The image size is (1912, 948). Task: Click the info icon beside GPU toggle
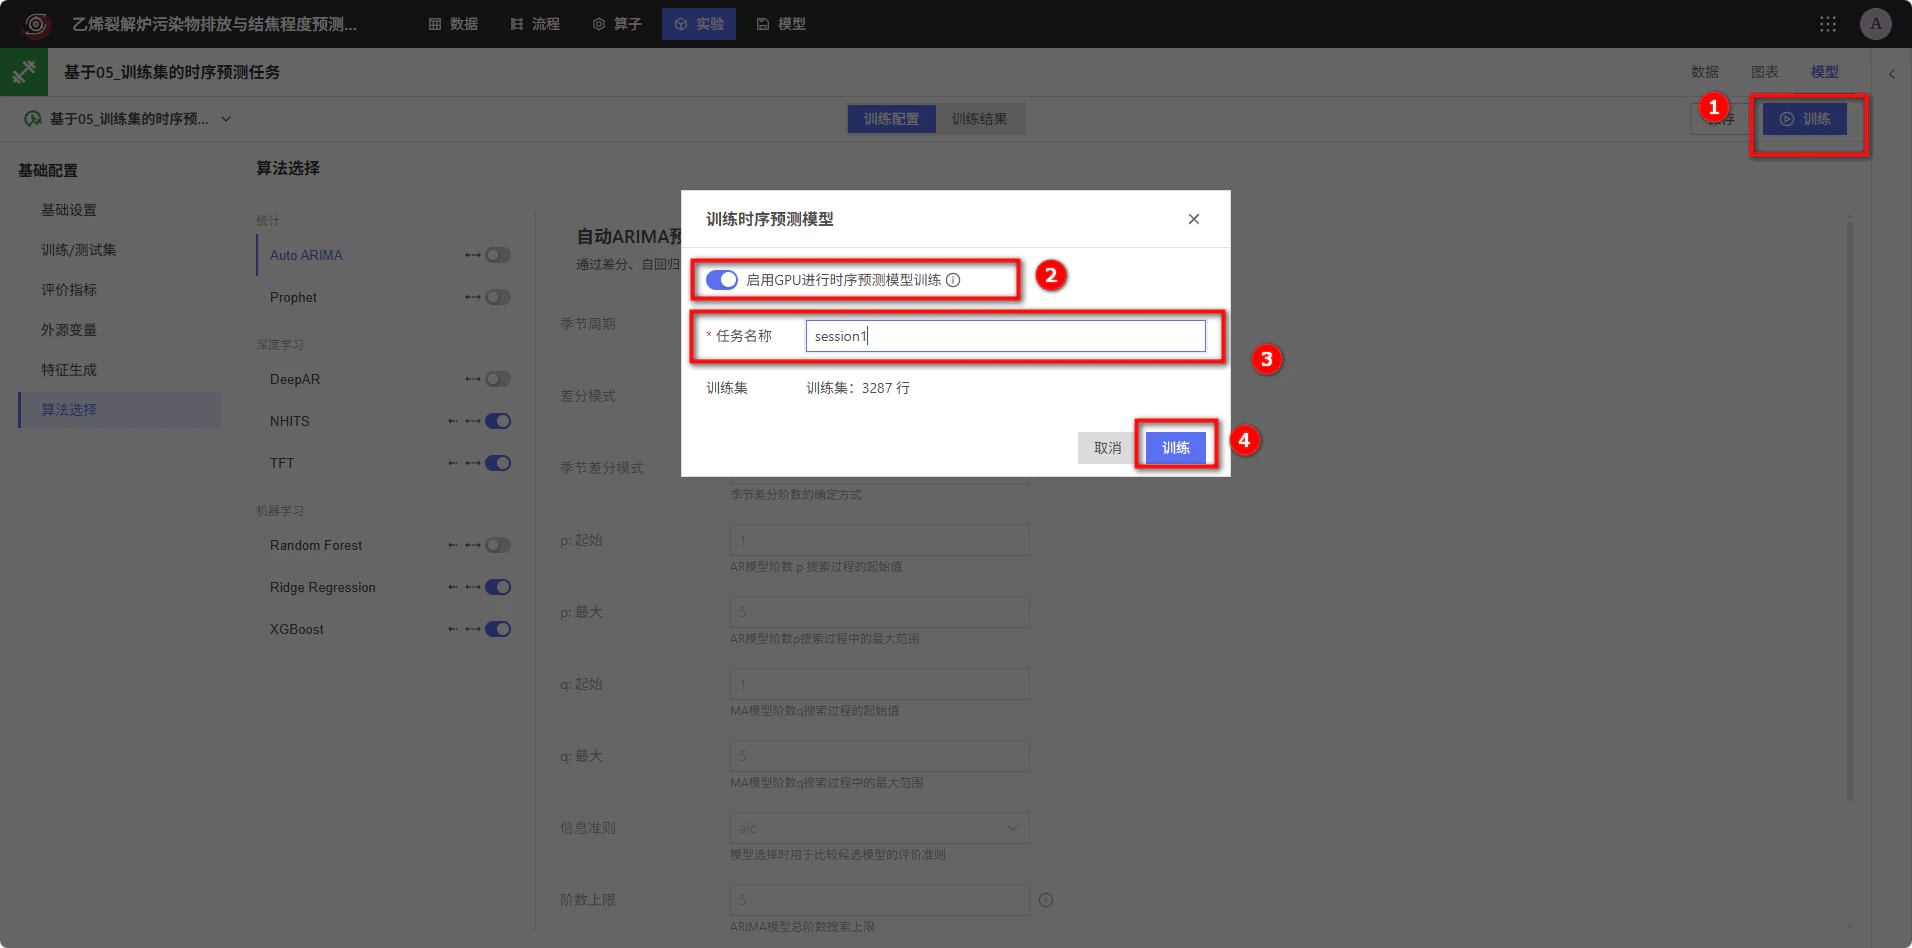[x=953, y=280]
